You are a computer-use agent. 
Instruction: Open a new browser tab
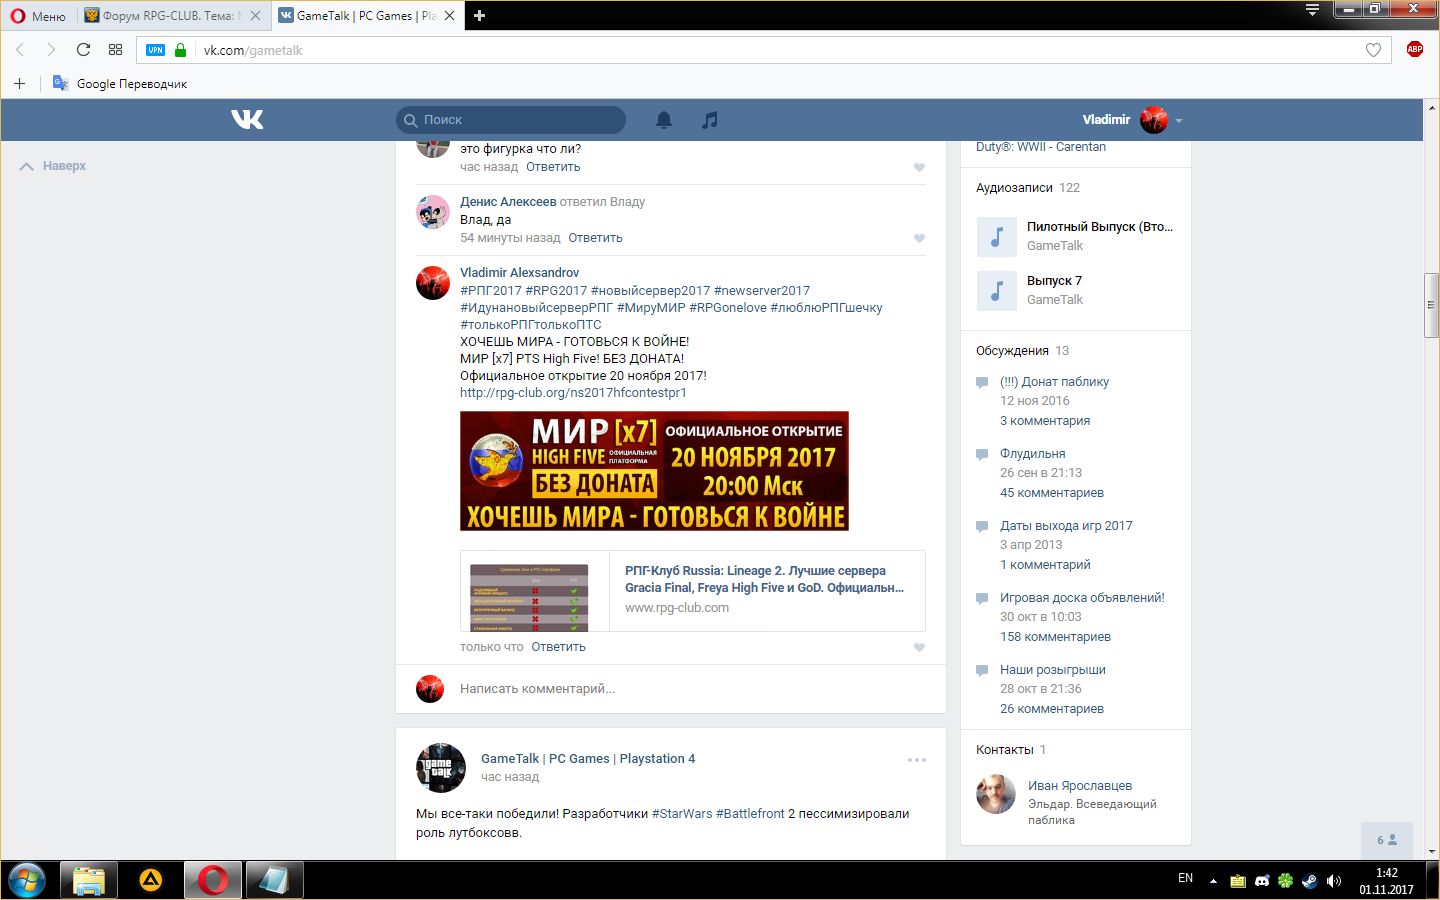point(479,16)
